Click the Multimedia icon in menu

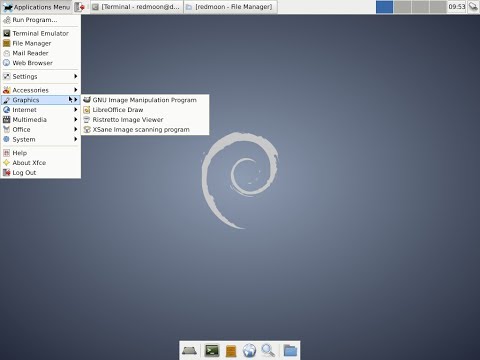(x=7, y=120)
